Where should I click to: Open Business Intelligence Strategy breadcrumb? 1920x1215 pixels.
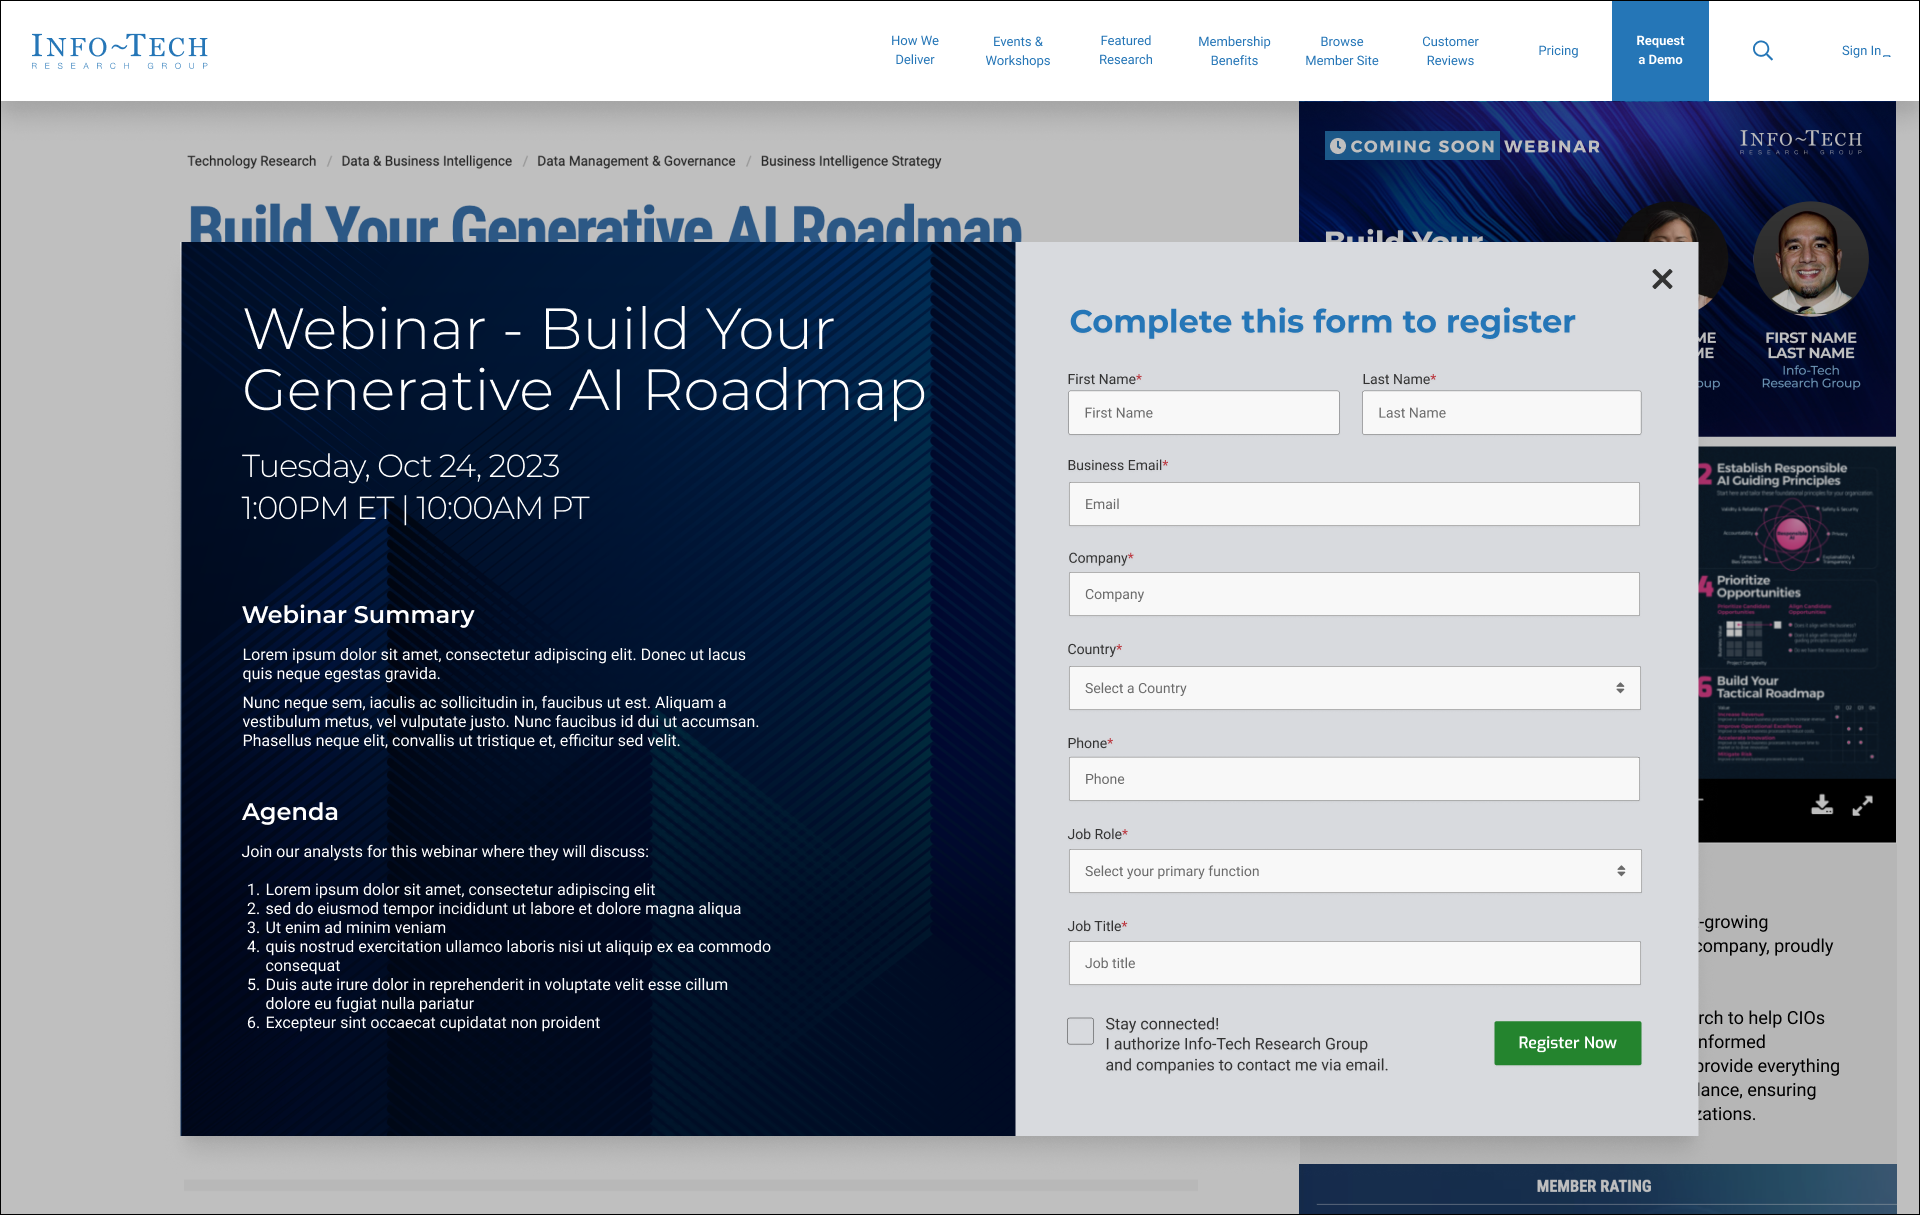851,161
